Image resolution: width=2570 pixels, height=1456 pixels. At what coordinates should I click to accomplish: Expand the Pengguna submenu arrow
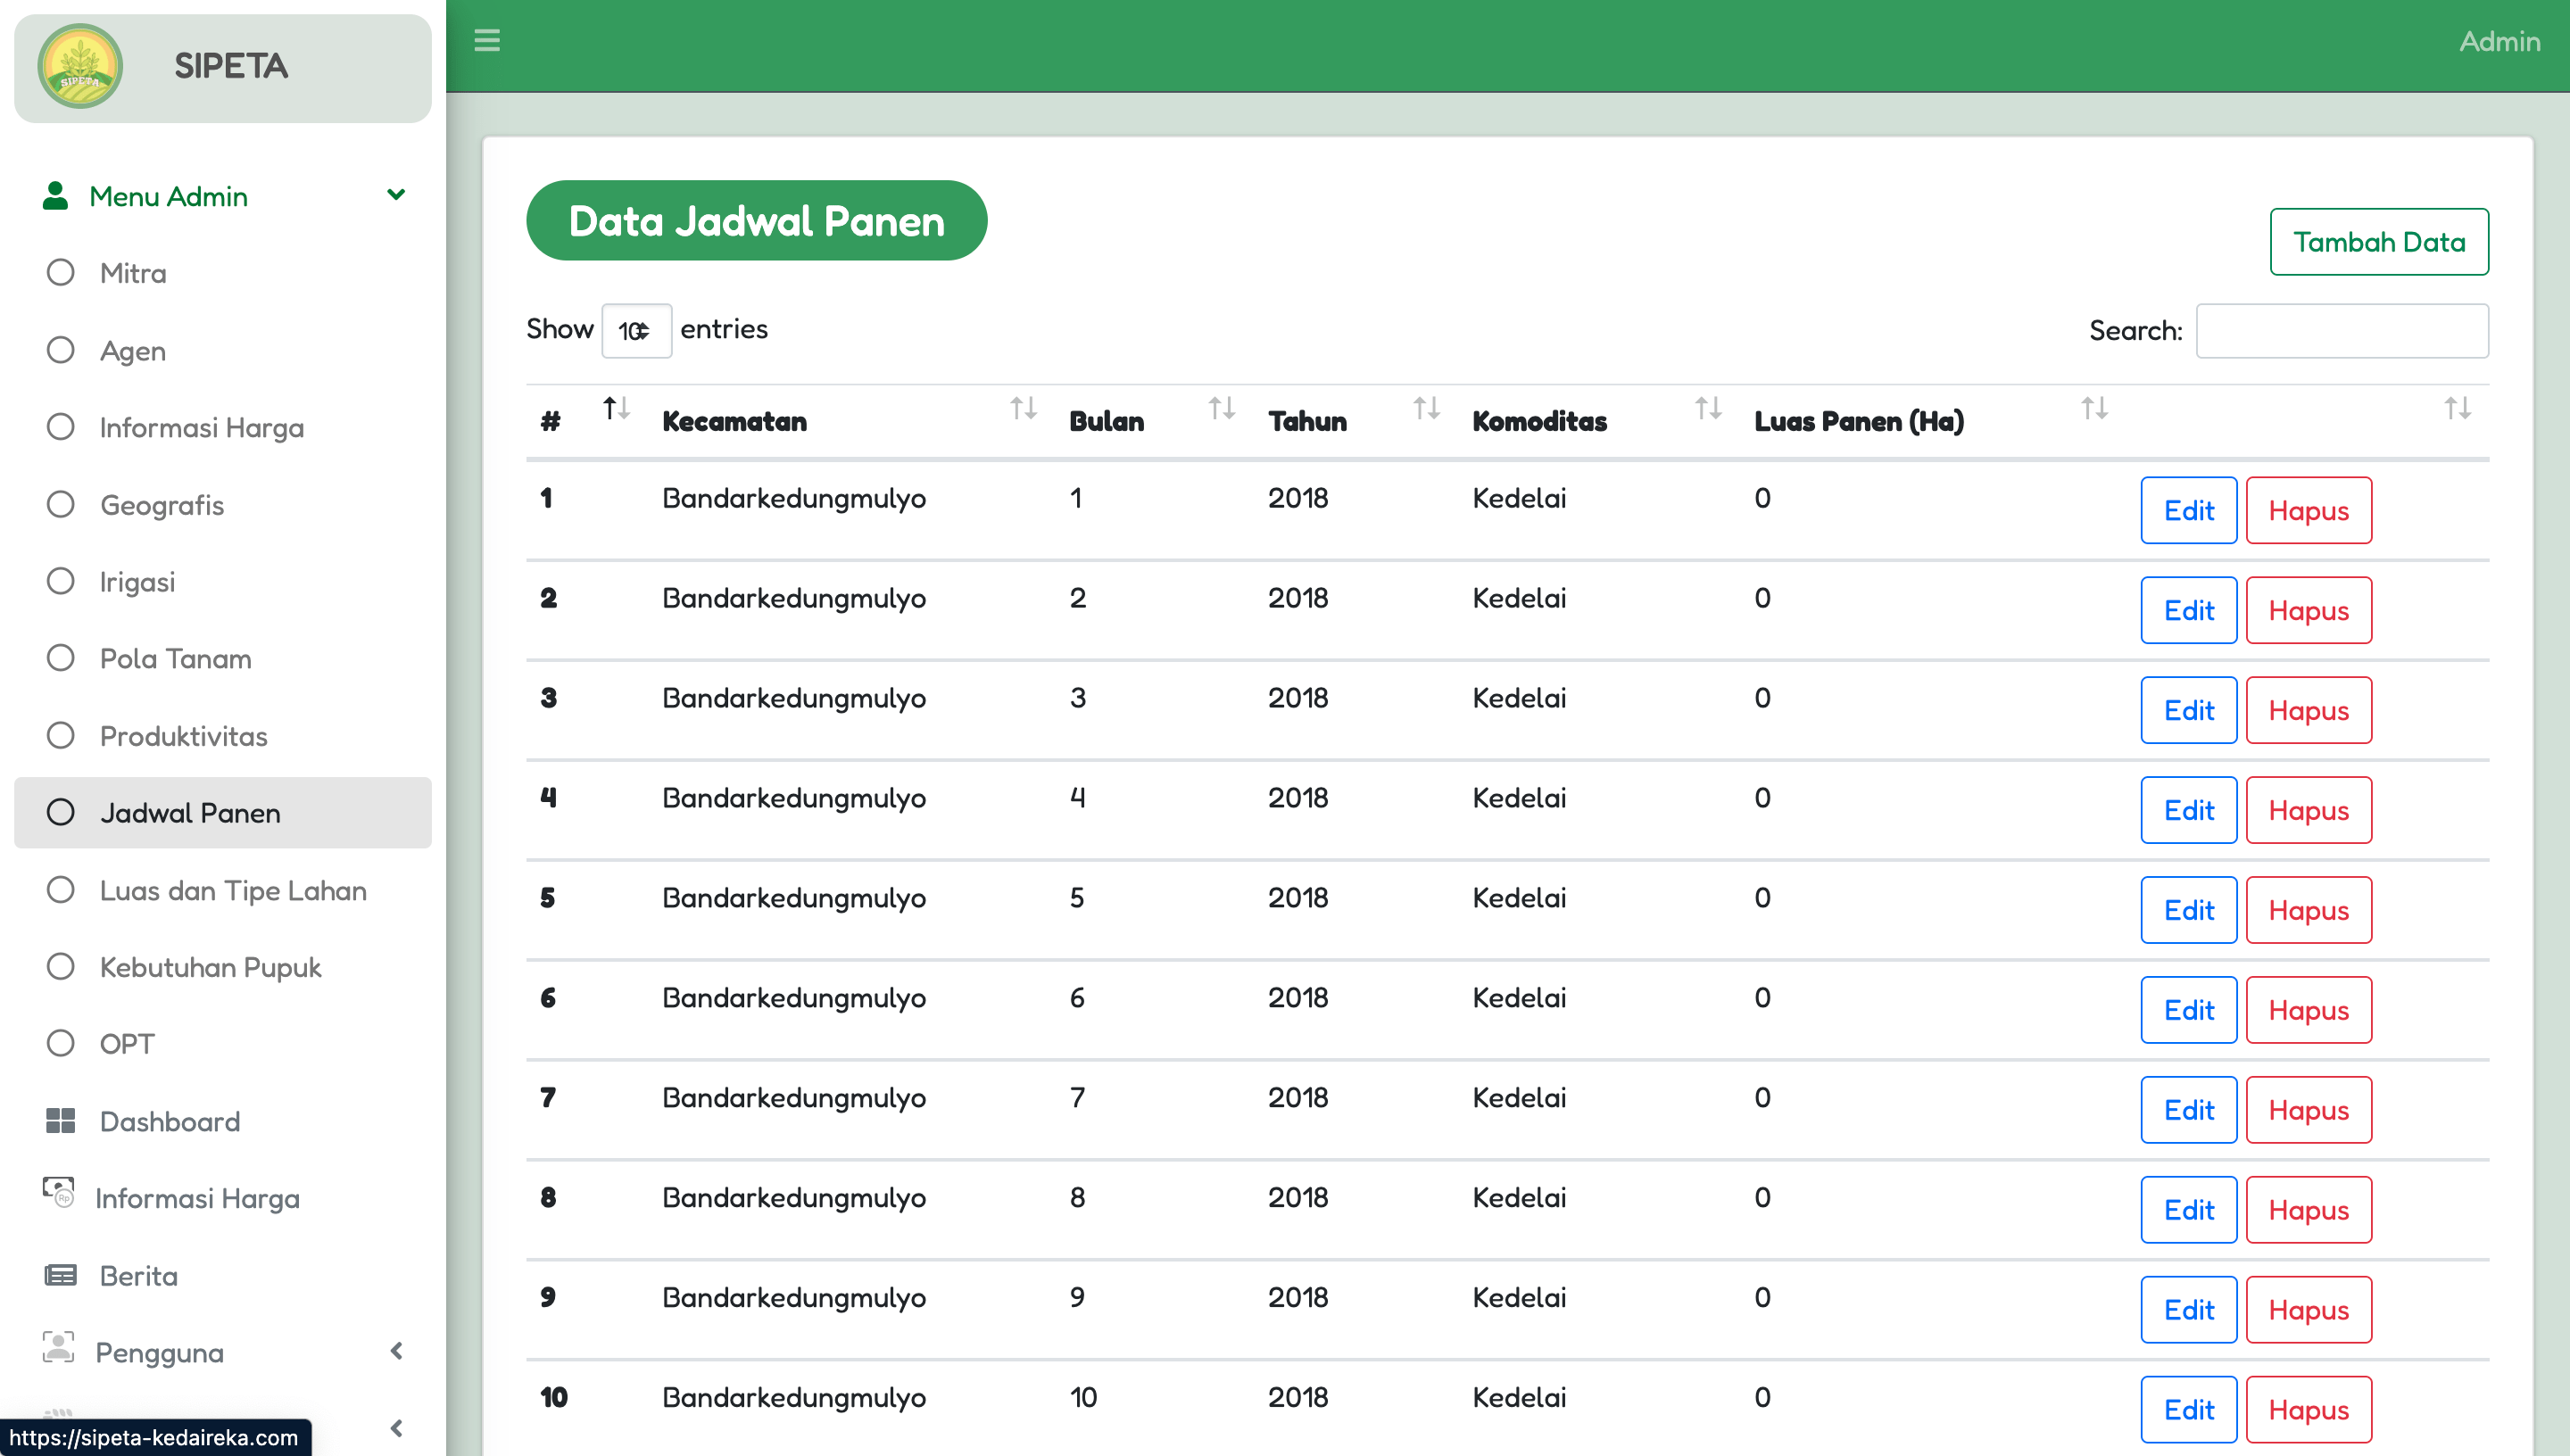click(396, 1351)
